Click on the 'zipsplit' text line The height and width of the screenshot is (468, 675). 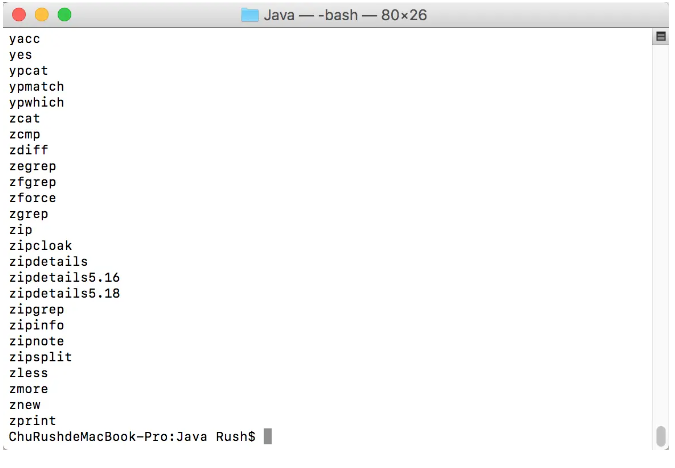click(40, 357)
